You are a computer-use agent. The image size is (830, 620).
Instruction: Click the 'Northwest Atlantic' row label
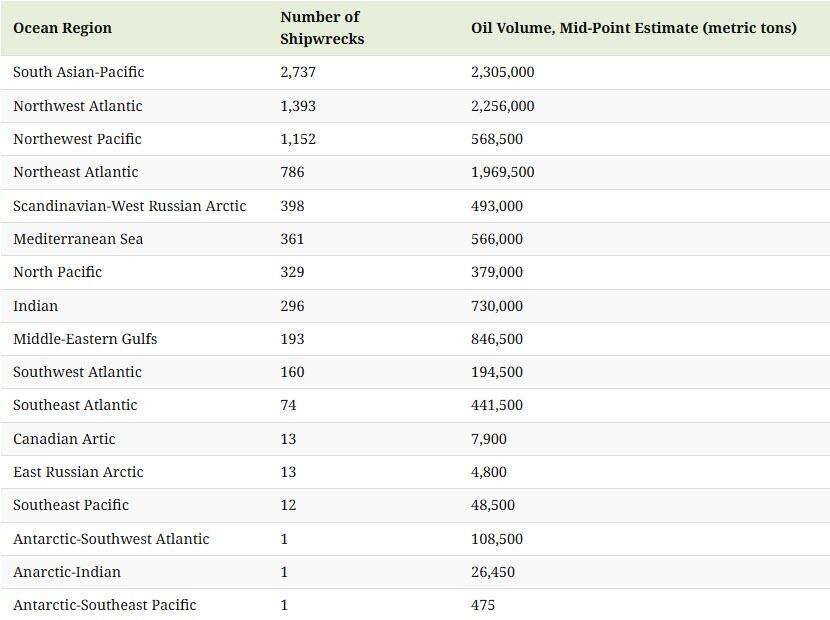[77, 106]
